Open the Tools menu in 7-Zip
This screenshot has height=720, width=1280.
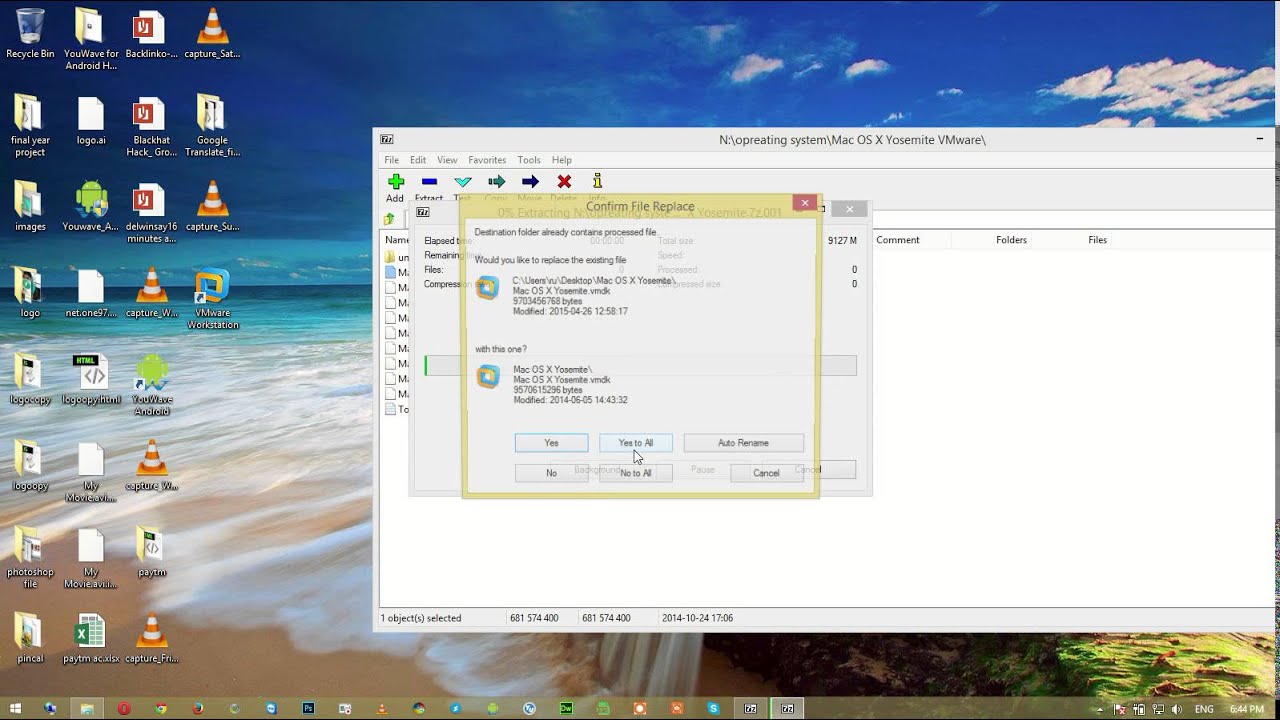[x=529, y=160]
